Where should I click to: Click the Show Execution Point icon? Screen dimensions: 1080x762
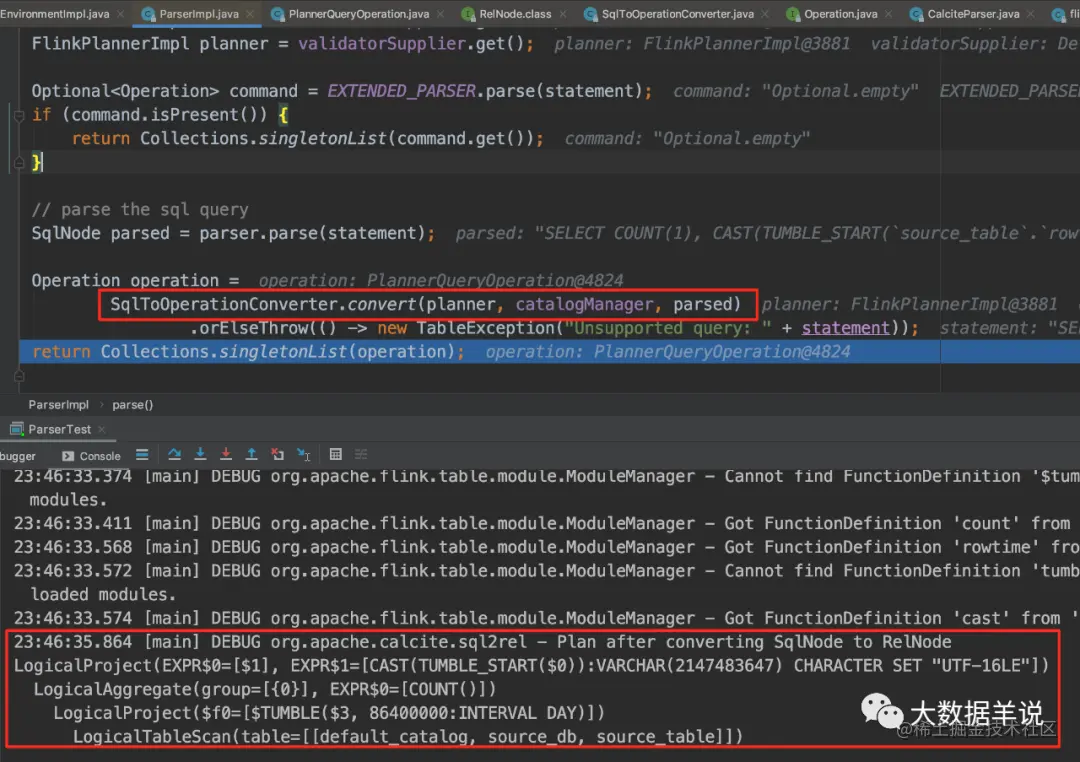142,454
